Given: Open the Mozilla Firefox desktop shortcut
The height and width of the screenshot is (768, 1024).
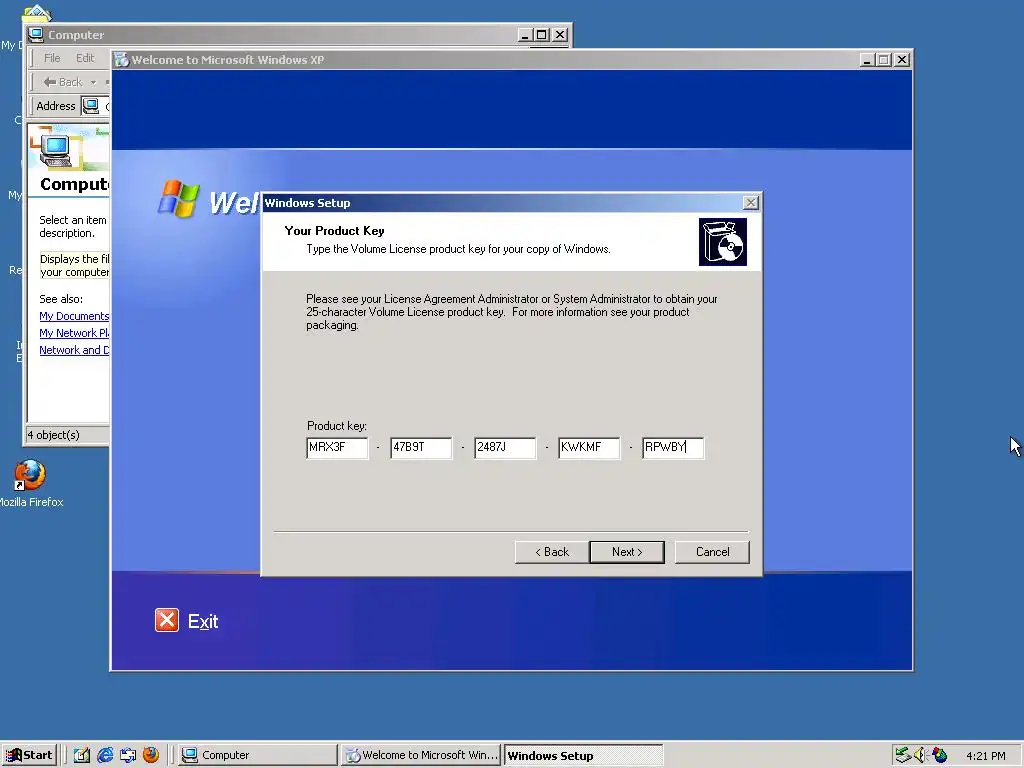Looking at the screenshot, I should pyautogui.click(x=31, y=484).
